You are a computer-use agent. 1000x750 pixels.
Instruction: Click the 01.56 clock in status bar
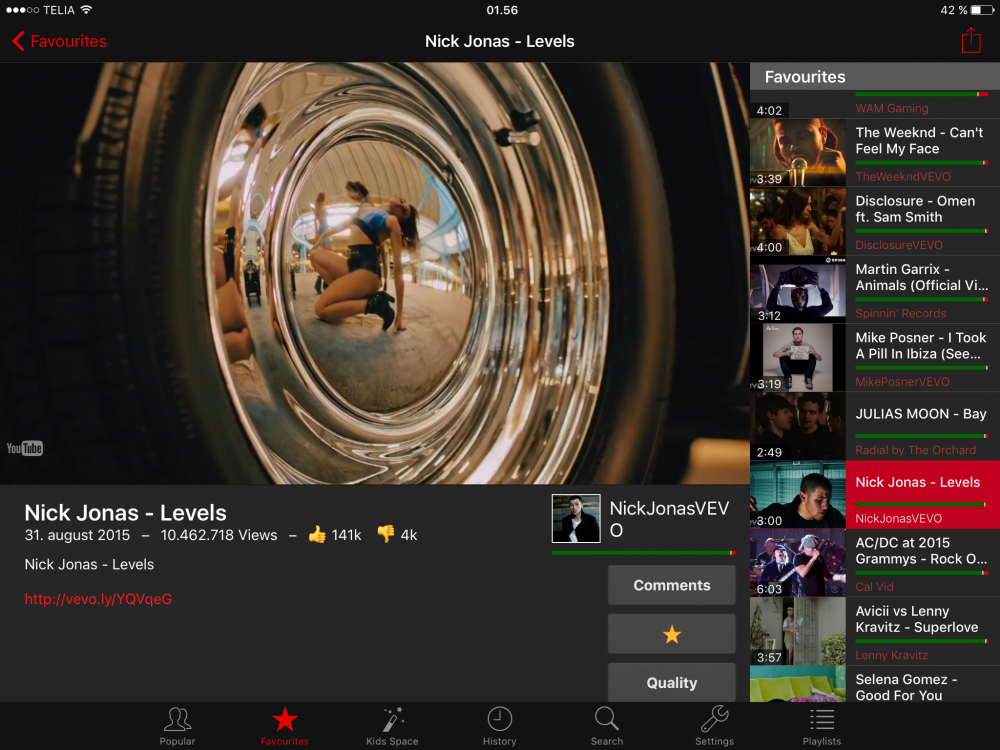pos(502,10)
